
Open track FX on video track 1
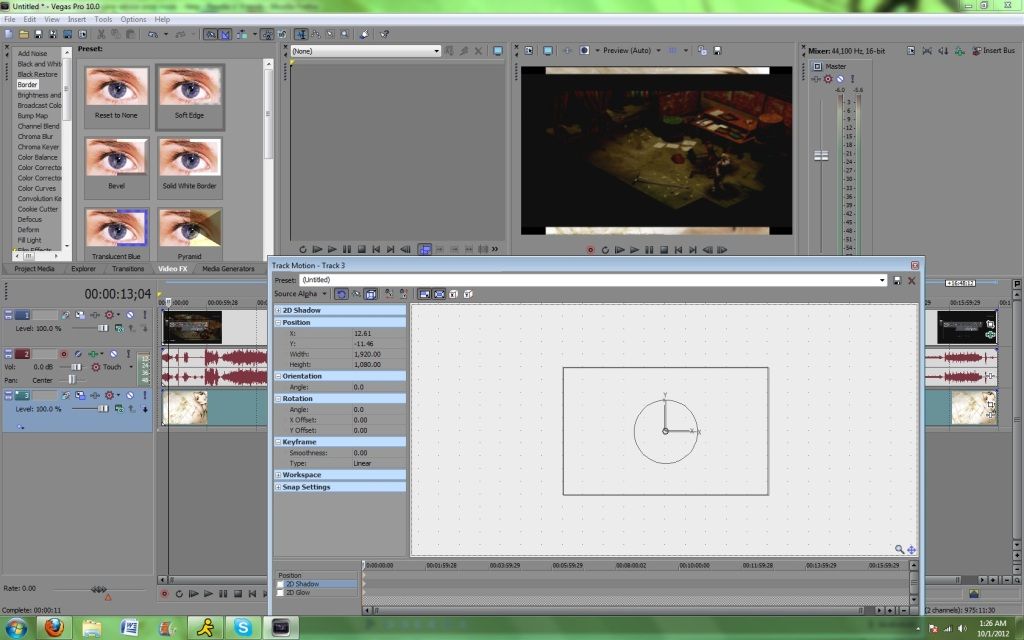95,315
